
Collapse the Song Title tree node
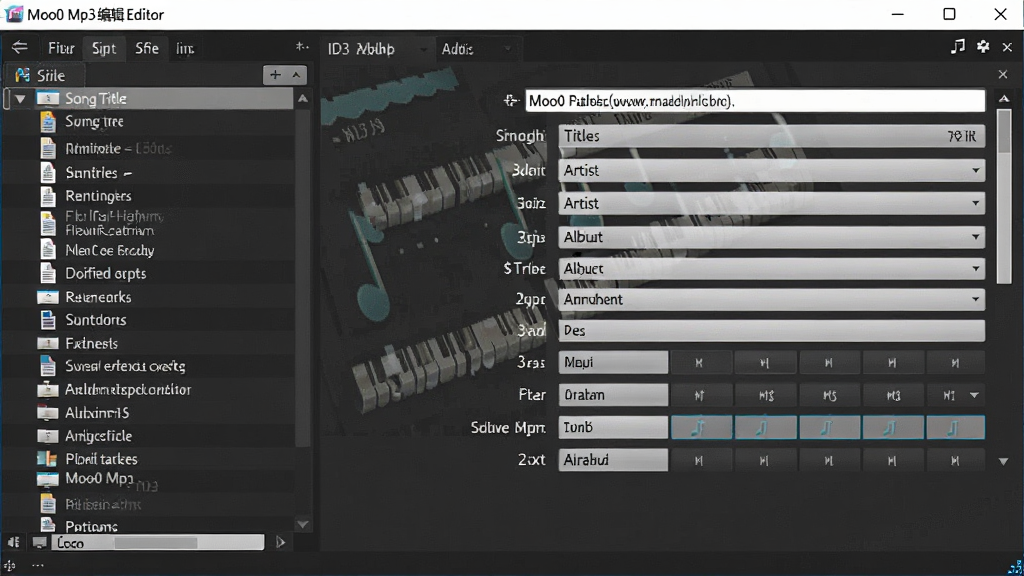coord(20,99)
